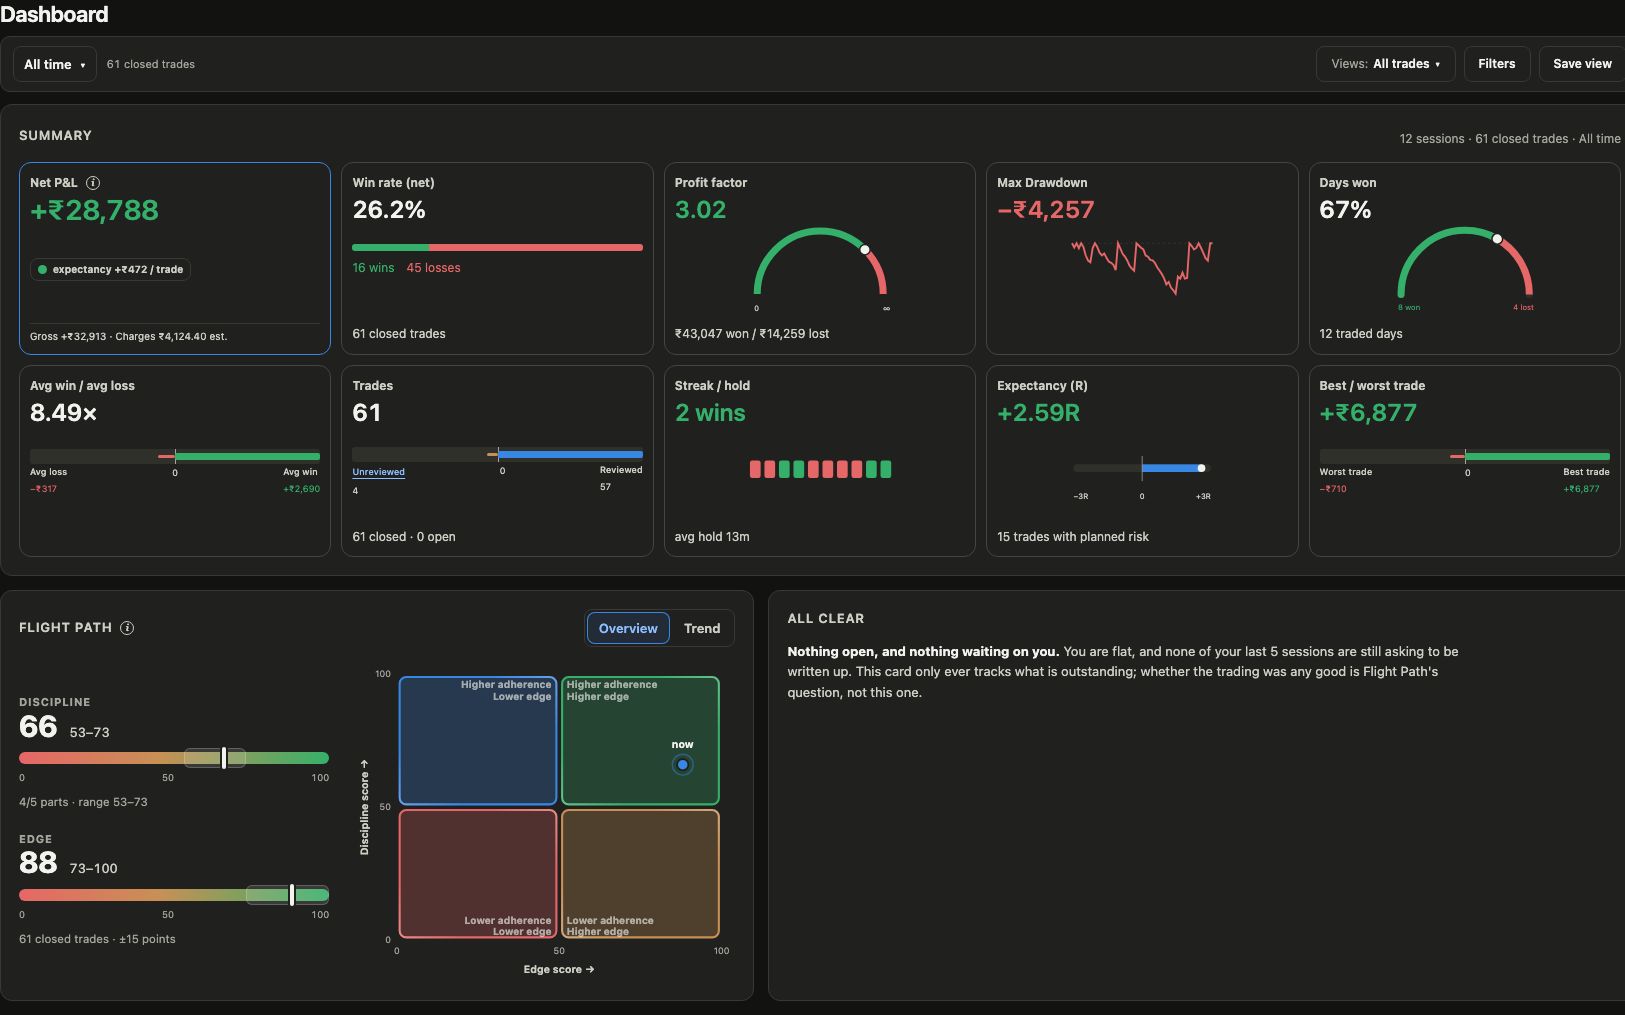This screenshot has height=1015, width=1625.
Task: Click the Best trade value +₹6,877
Action: 1368,413
